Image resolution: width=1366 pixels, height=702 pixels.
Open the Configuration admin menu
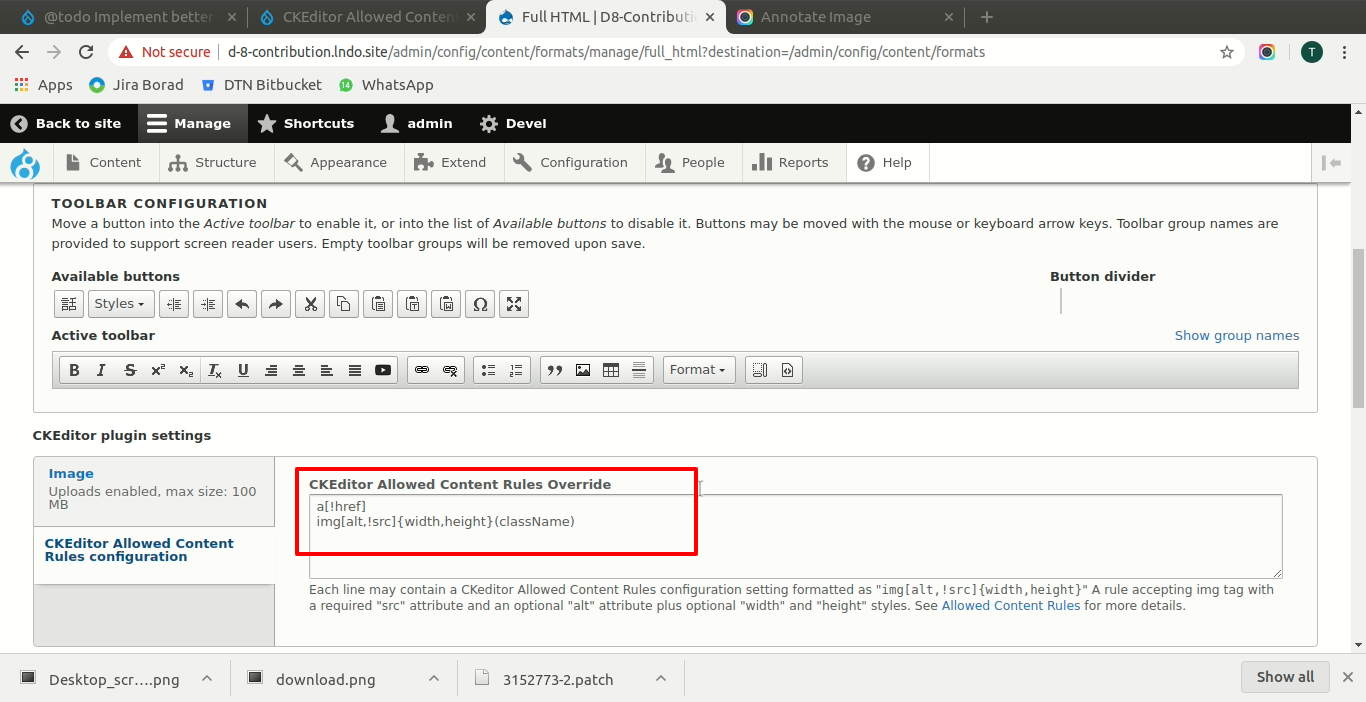571,162
